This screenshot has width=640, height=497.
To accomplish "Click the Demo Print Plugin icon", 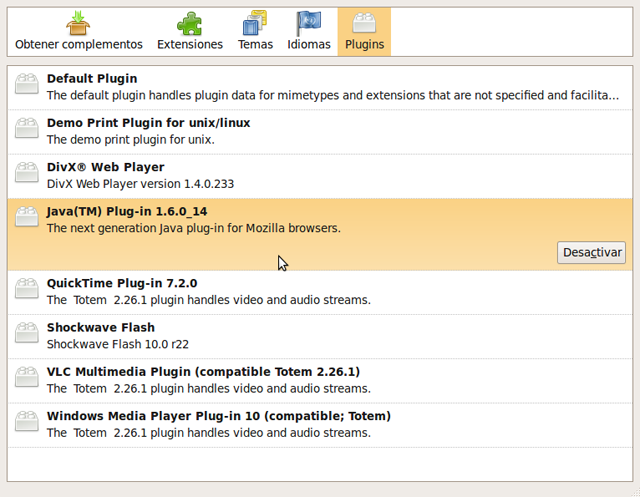I will (x=27, y=130).
